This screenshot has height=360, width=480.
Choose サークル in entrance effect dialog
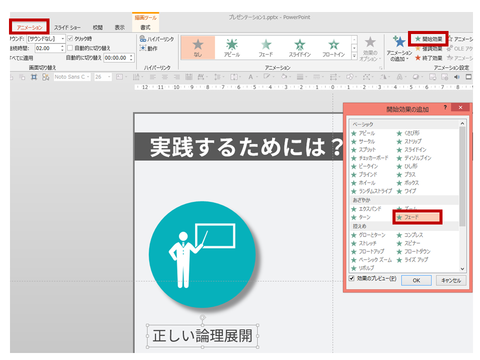pyautogui.click(x=363, y=142)
